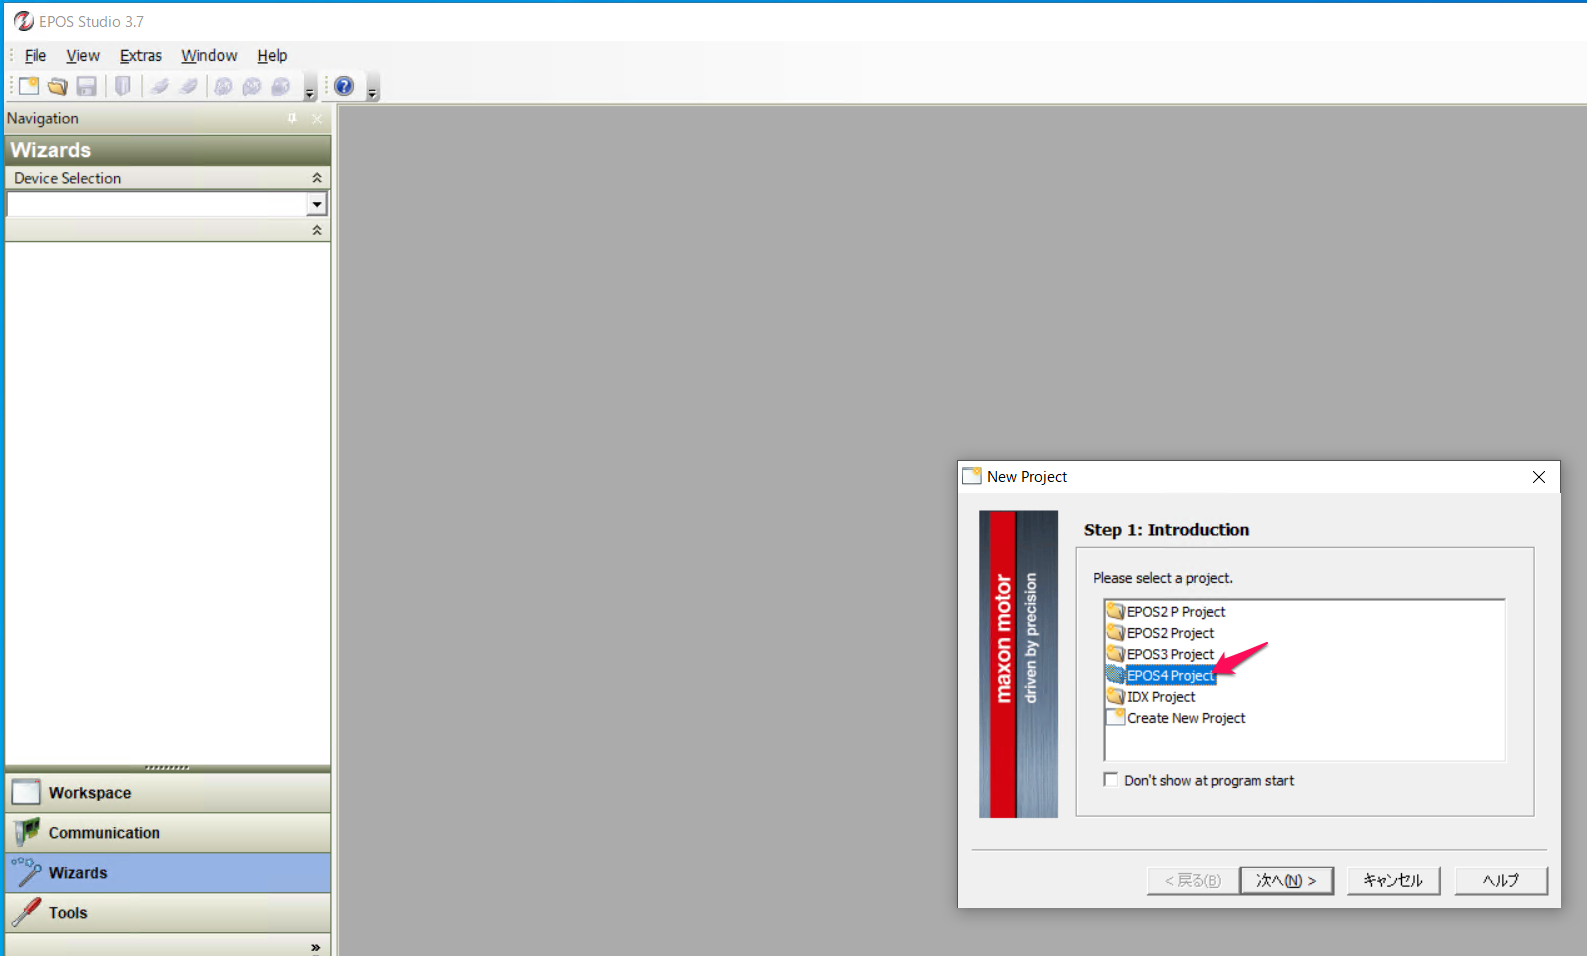The image size is (1587, 956).
Task: Select Create New Project entry
Action: point(1186,718)
